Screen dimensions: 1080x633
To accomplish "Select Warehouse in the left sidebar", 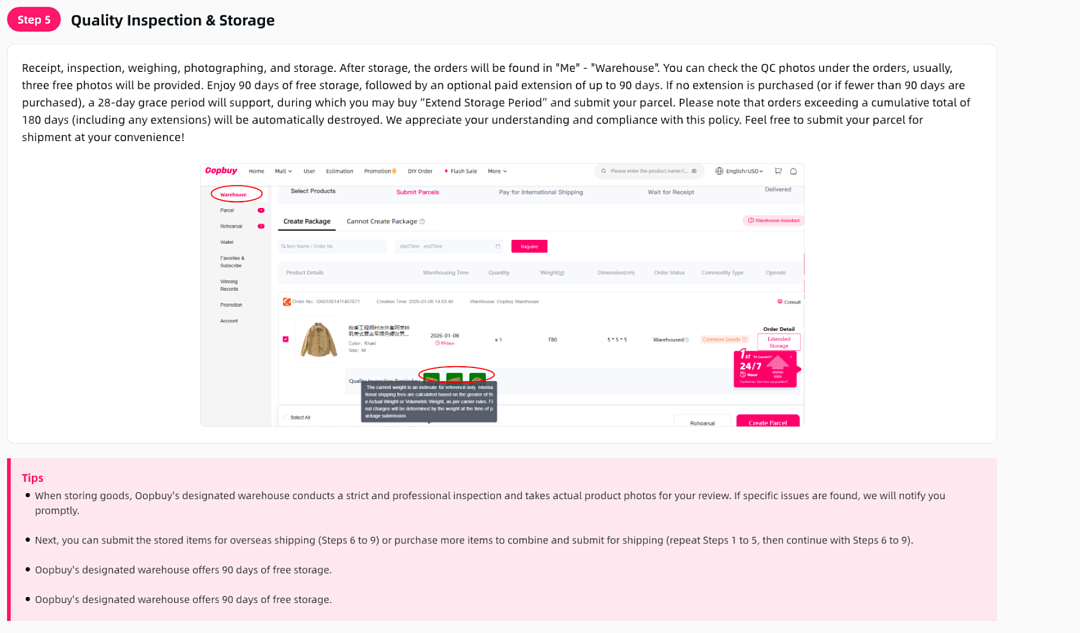I will [x=233, y=194].
